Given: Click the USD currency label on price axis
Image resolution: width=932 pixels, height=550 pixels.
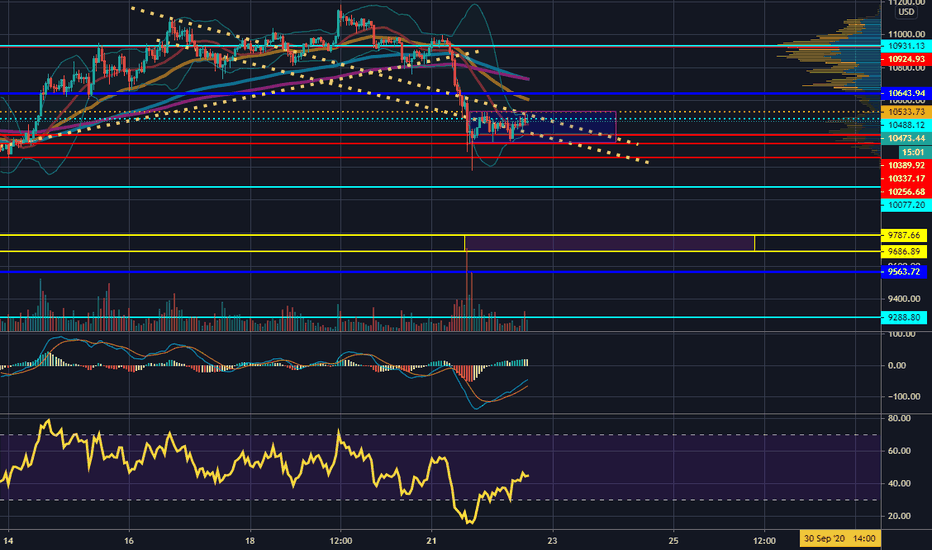Looking at the screenshot, I should tap(906, 12).
